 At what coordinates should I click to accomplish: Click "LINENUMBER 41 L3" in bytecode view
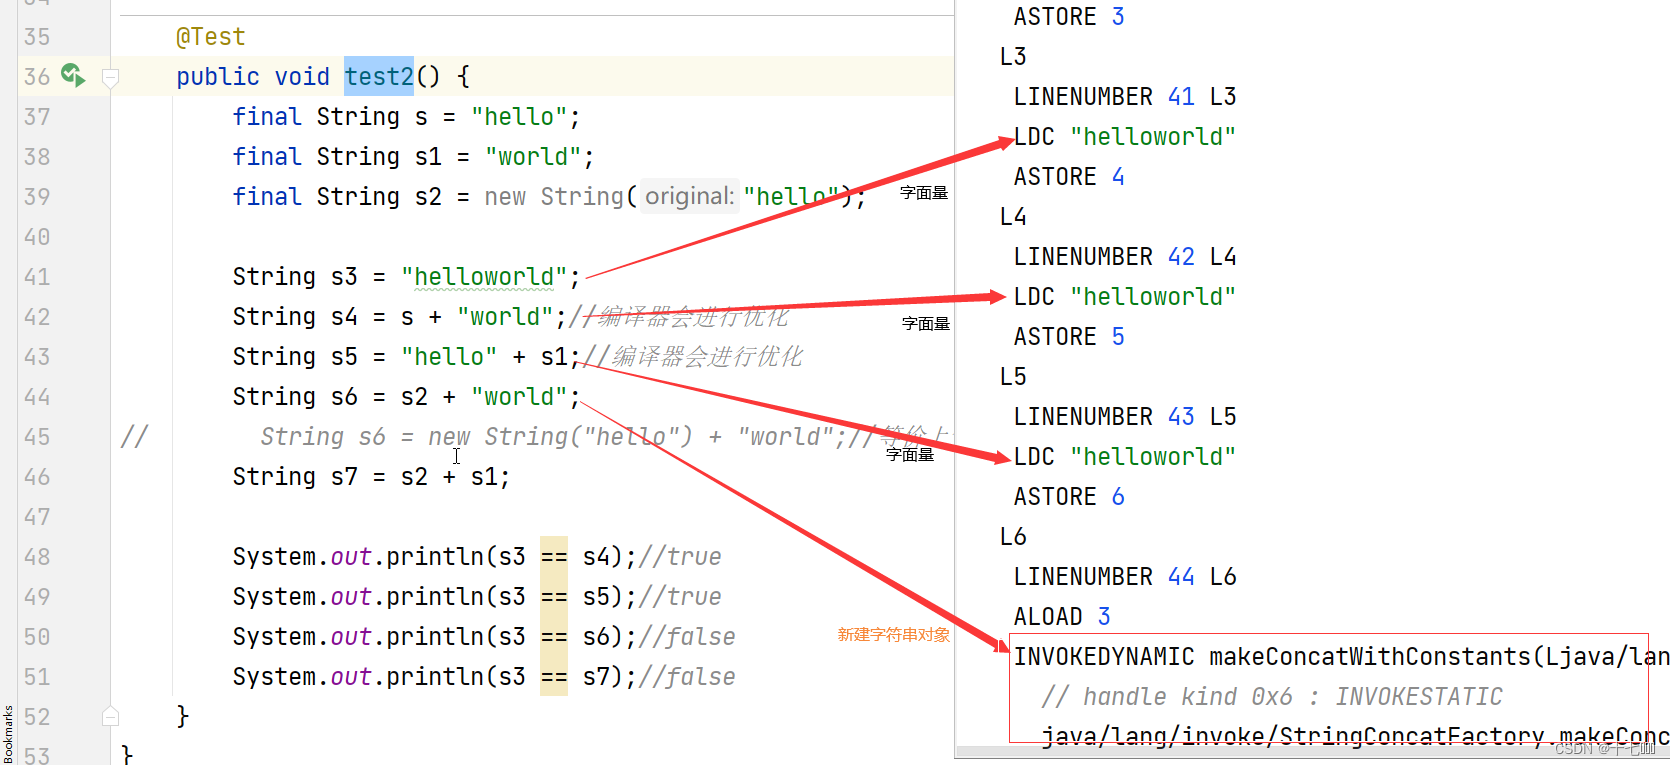1125,97
